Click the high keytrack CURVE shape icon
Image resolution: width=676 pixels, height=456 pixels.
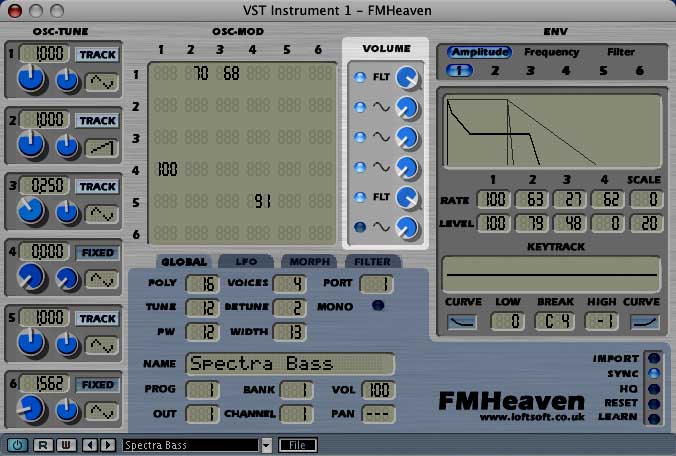(645, 322)
